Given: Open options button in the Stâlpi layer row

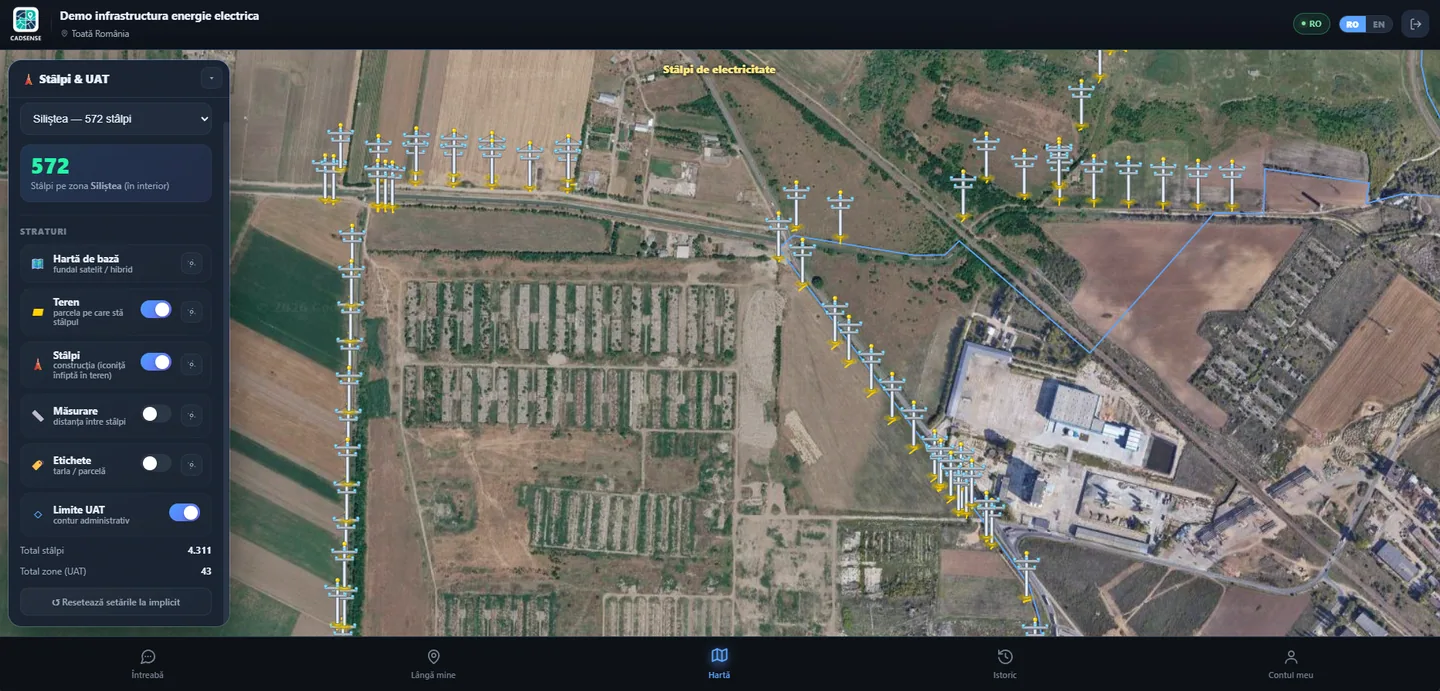Looking at the screenshot, I should (191, 364).
